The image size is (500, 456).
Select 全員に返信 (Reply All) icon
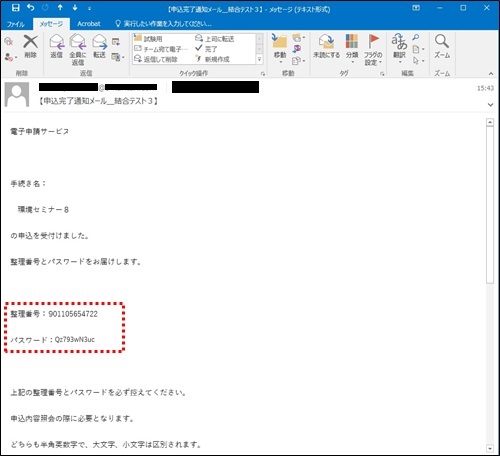pyautogui.click(x=78, y=42)
